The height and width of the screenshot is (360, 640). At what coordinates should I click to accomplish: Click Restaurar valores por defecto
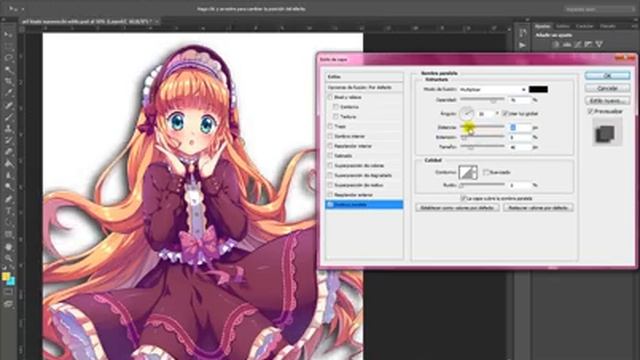click(x=538, y=208)
